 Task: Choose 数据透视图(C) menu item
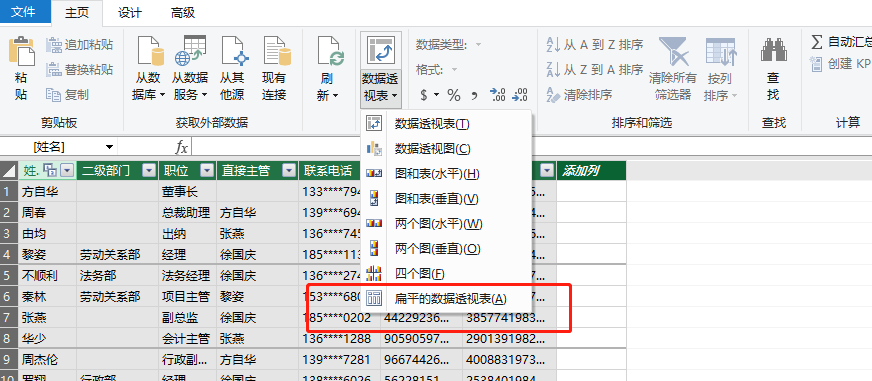(x=447, y=149)
